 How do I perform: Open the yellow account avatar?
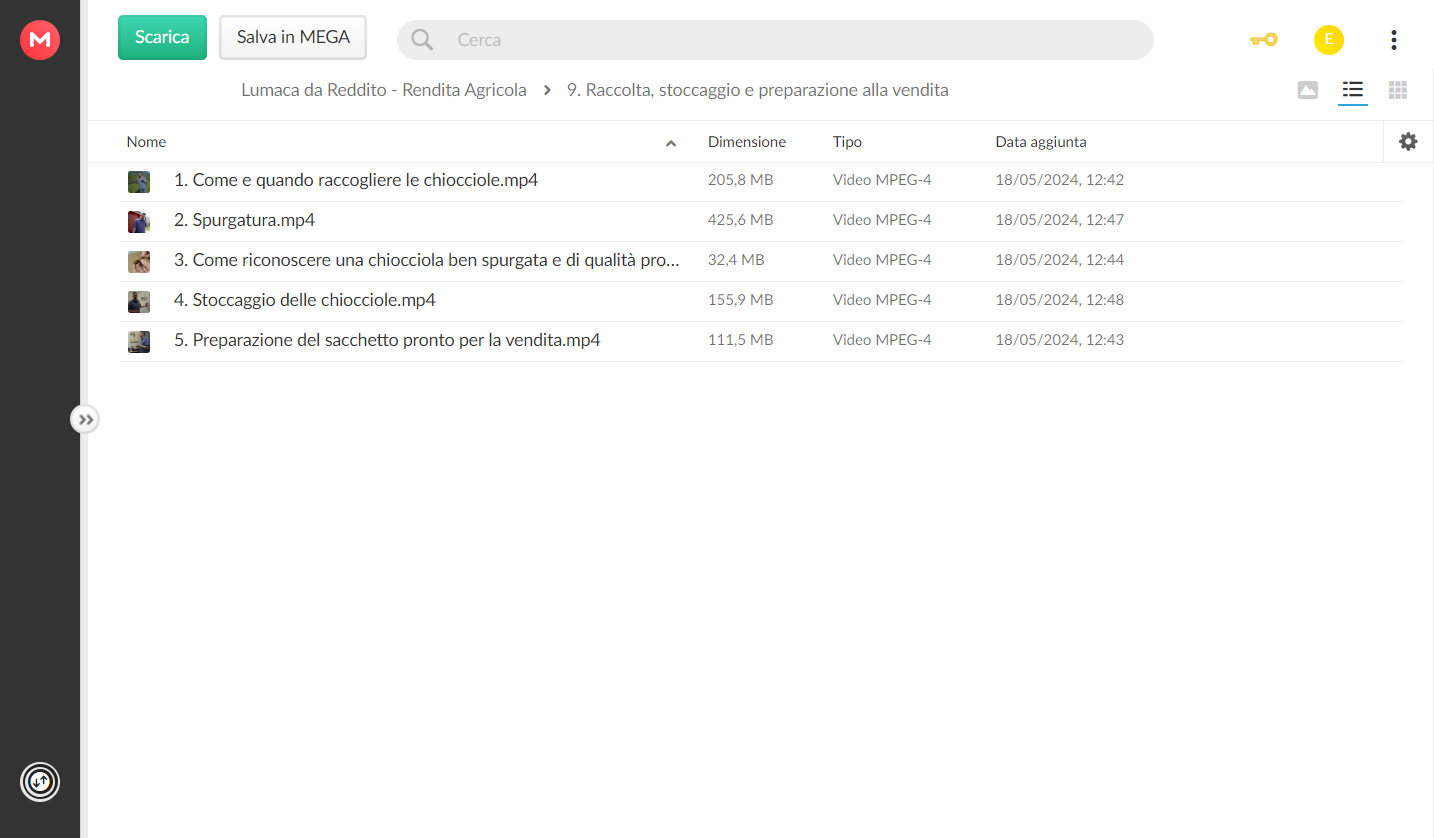coord(1328,40)
